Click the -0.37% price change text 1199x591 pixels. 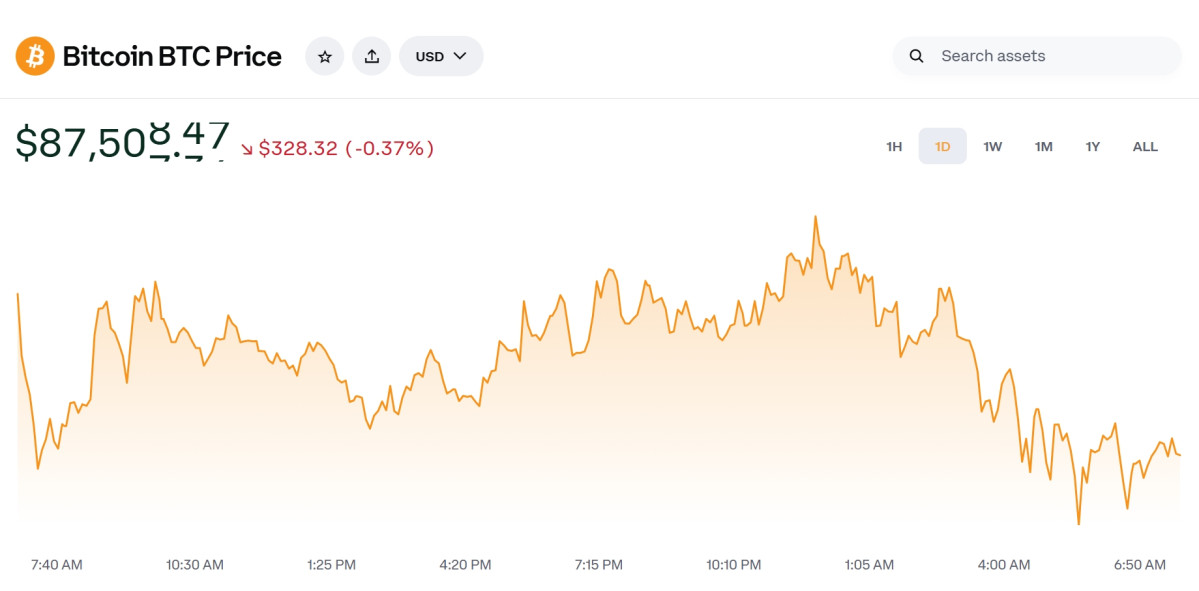click(x=389, y=149)
